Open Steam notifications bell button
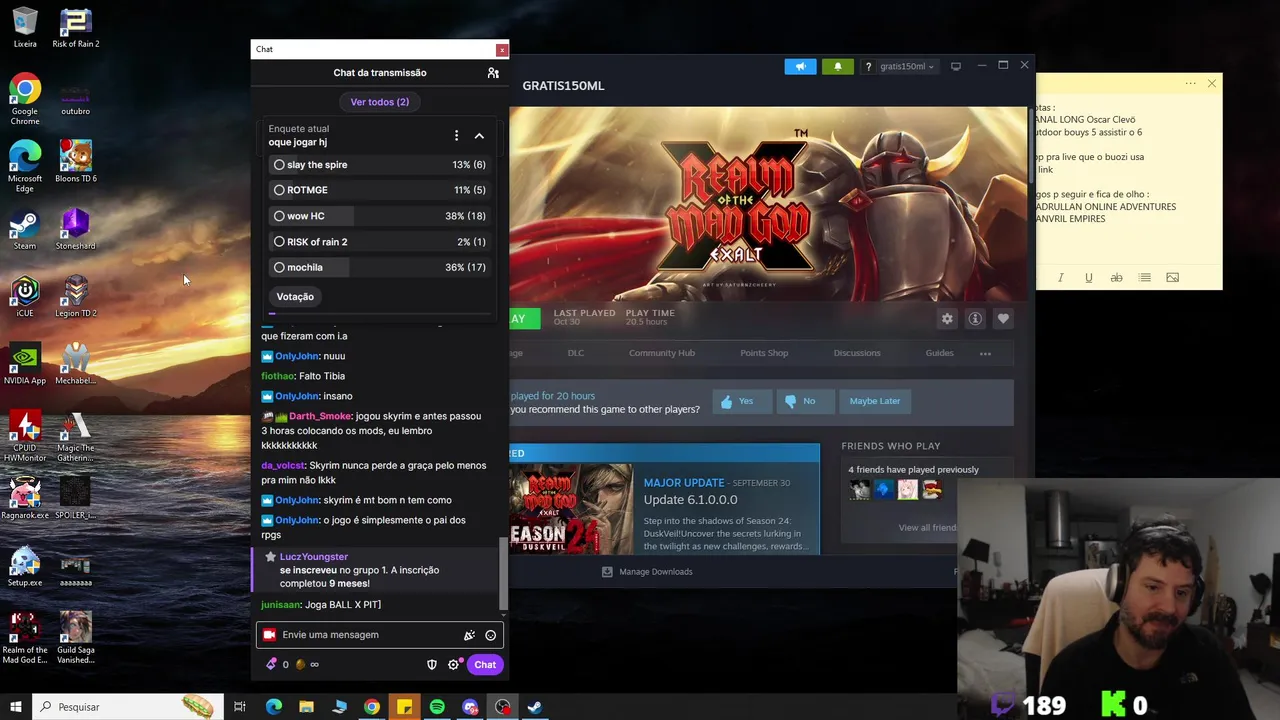 [x=838, y=67]
